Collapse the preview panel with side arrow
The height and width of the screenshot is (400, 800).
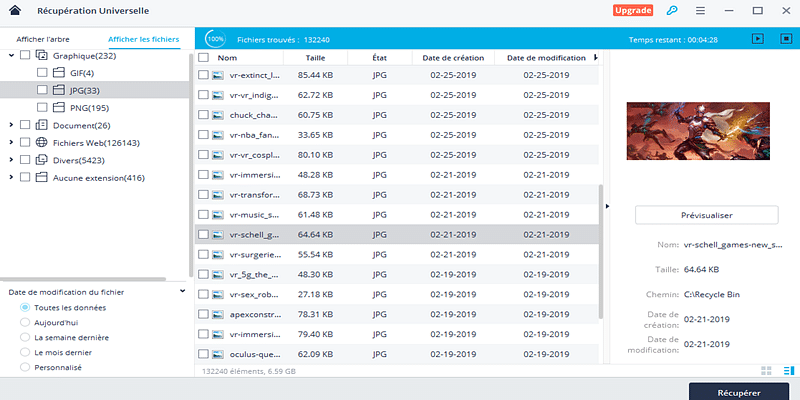[x=607, y=206]
